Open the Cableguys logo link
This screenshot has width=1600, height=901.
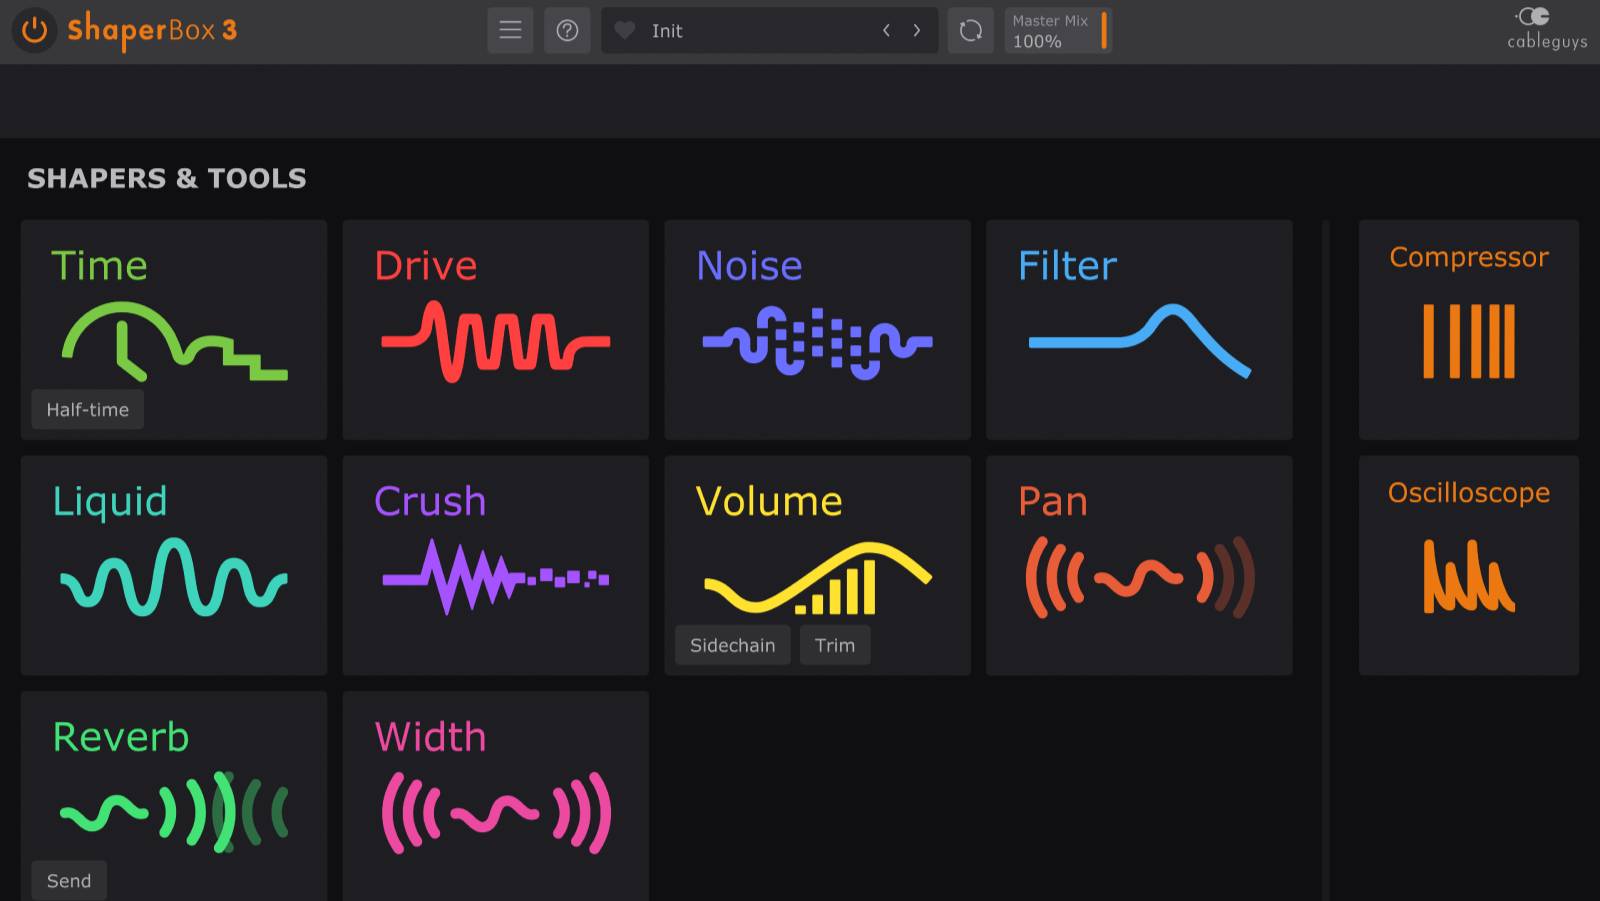tap(1546, 28)
